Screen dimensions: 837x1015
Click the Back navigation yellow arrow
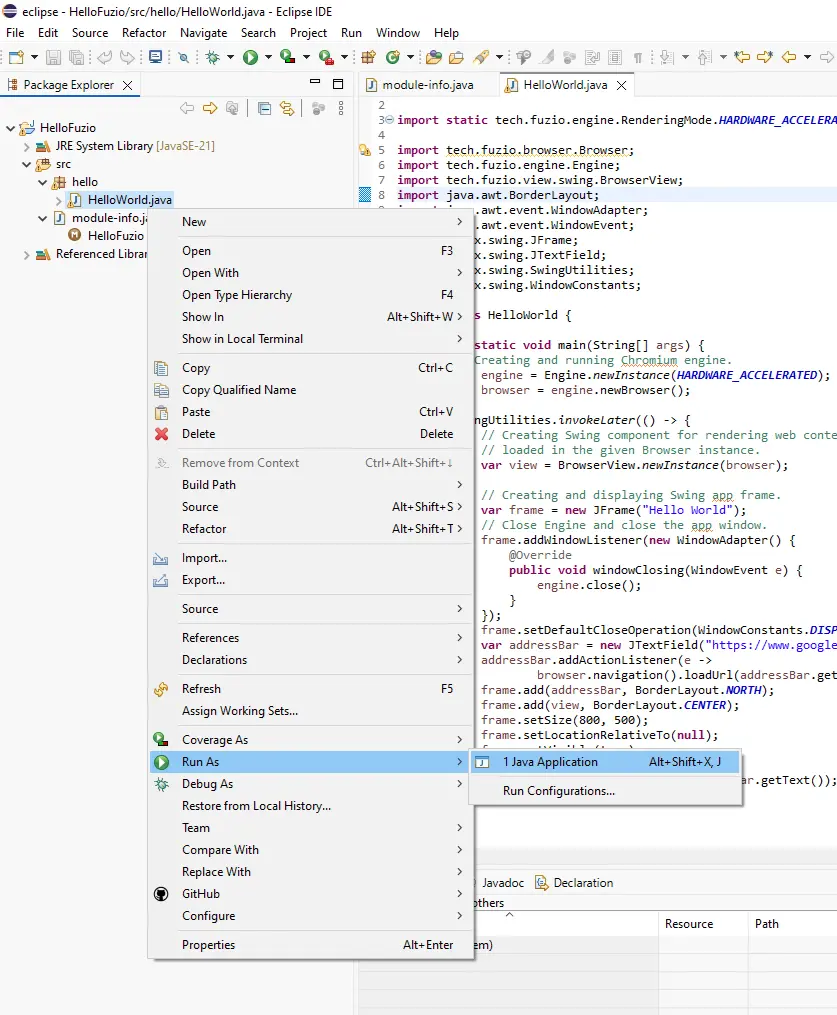(788, 58)
